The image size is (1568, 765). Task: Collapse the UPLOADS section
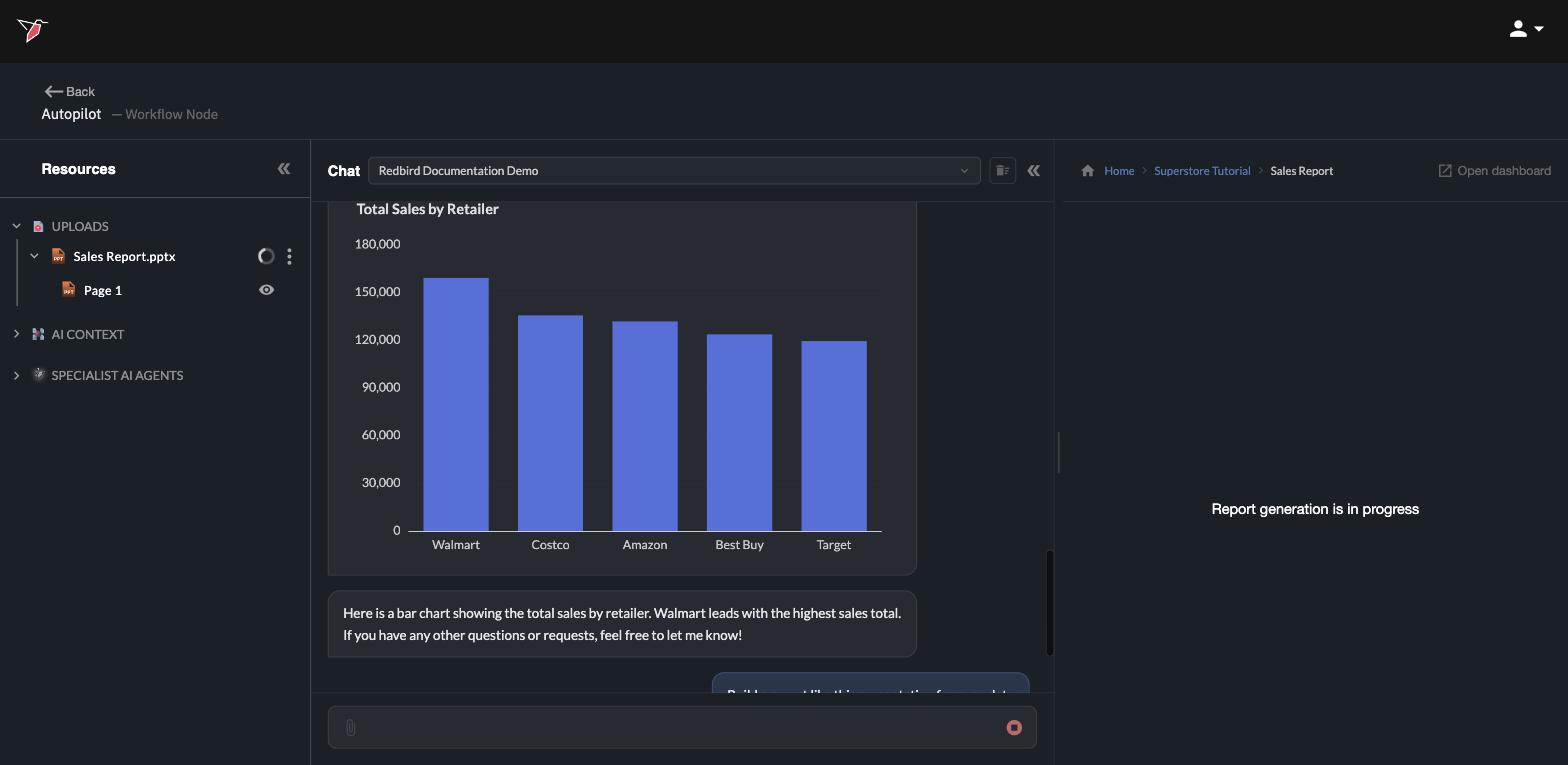(x=16, y=226)
